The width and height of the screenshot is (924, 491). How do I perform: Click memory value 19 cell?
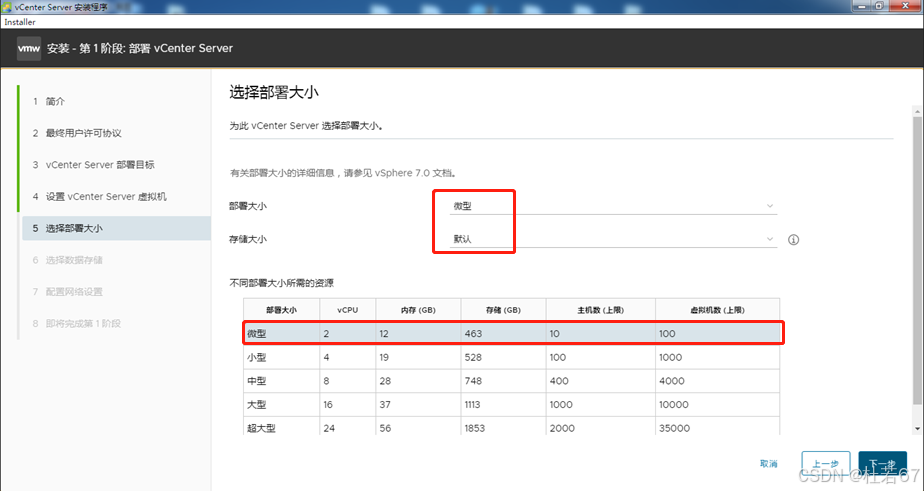click(418, 357)
